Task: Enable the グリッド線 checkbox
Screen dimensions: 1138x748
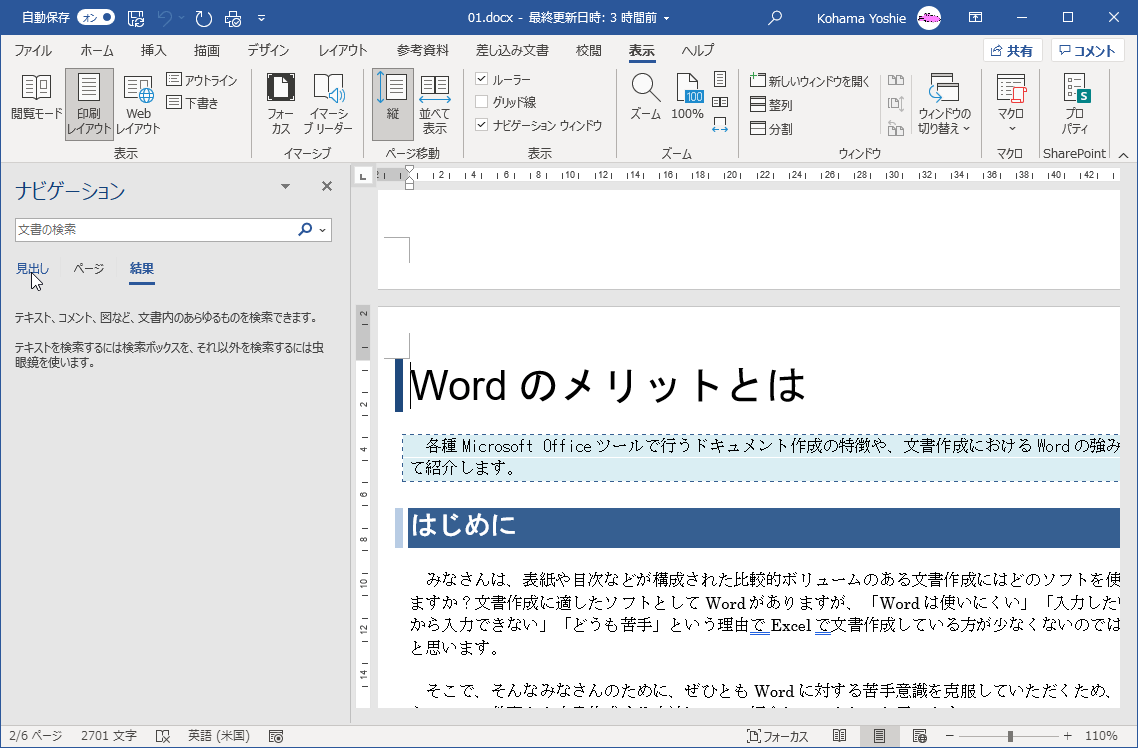Action: tap(482, 102)
